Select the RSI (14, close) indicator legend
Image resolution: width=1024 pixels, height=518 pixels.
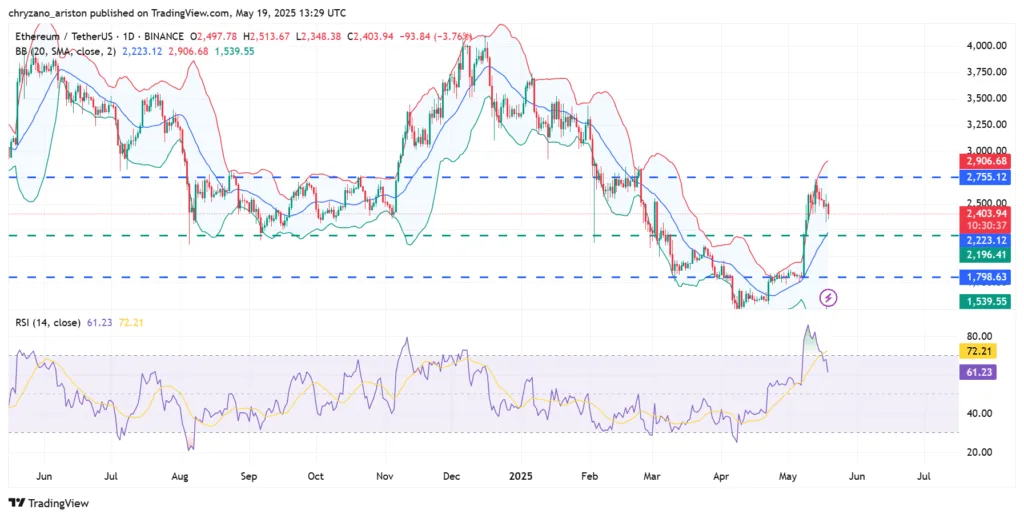(46, 322)
